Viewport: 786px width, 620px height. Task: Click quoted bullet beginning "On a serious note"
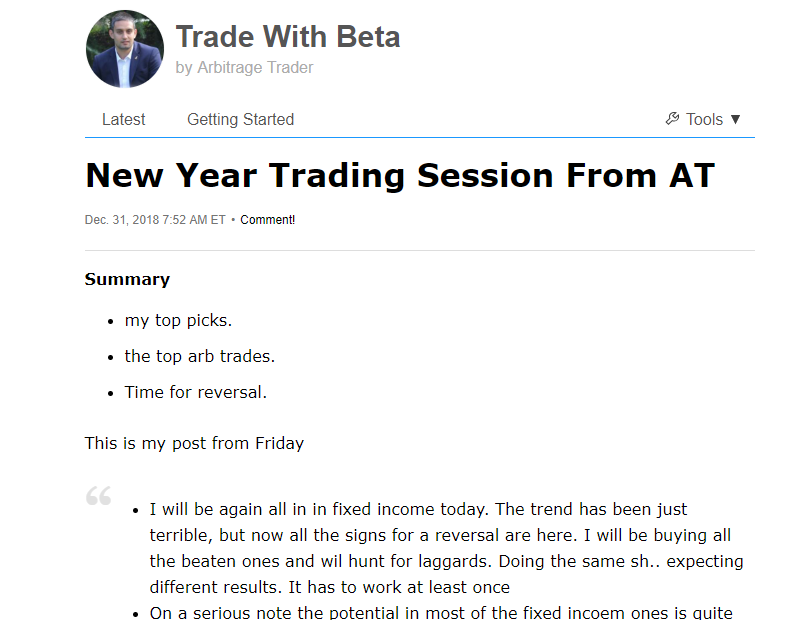click(x=440, y=612)
